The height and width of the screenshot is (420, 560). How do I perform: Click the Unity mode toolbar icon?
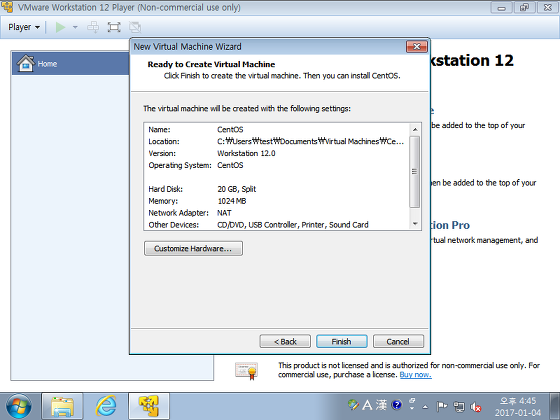click(135, 27)
